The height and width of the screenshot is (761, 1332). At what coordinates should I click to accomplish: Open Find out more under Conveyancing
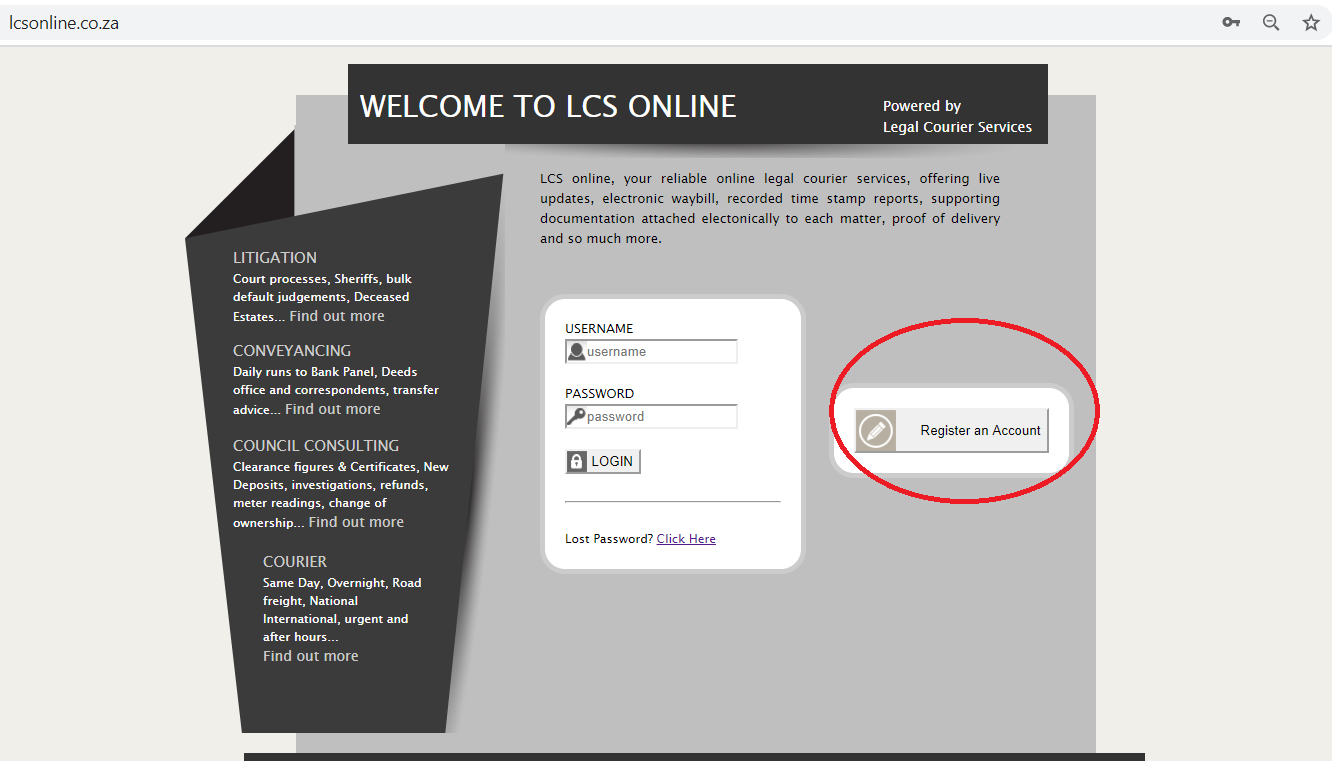pos(333,409)
